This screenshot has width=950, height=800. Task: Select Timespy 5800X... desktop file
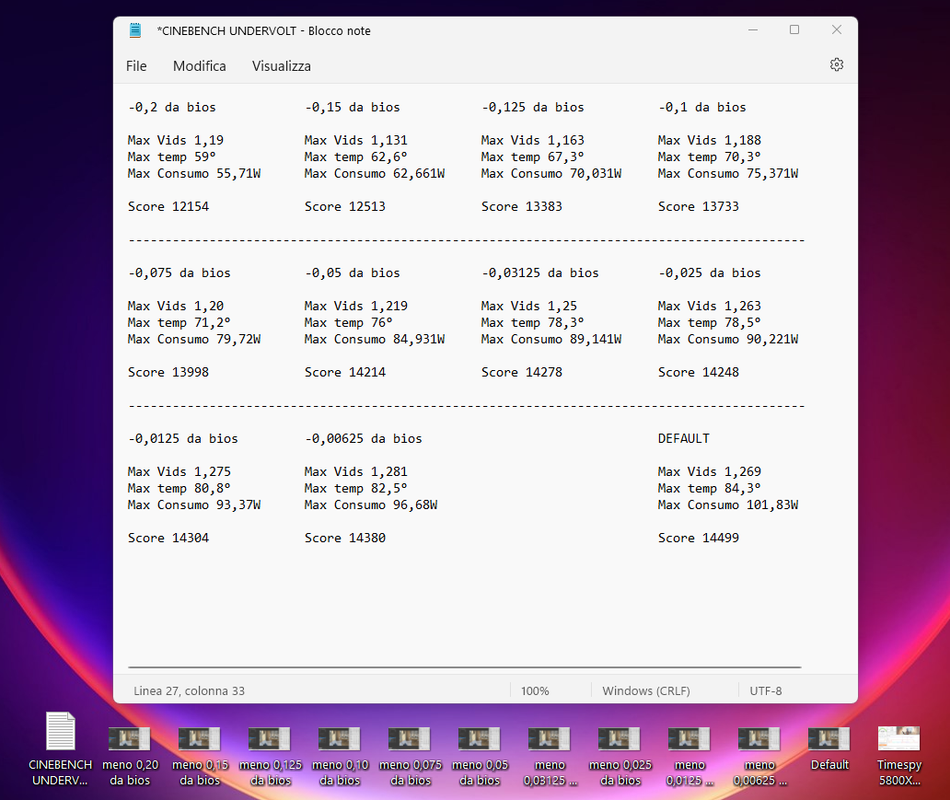[x=899, y=756]
